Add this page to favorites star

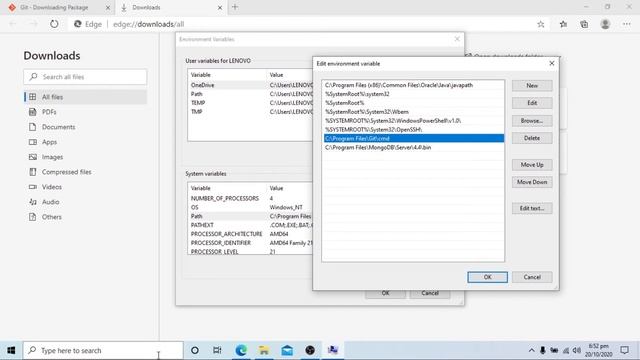[541, 24]
